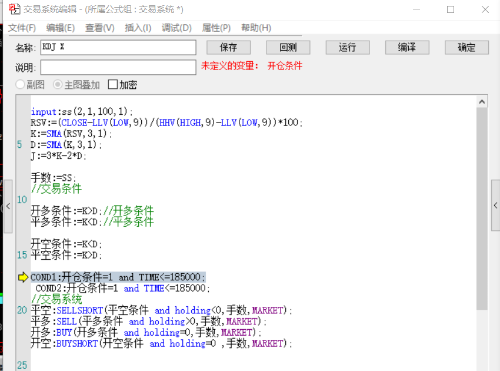This screenshot has width=500, height=371.
Task: Open the 帮助(H) menu
Action: click(256, 28)
